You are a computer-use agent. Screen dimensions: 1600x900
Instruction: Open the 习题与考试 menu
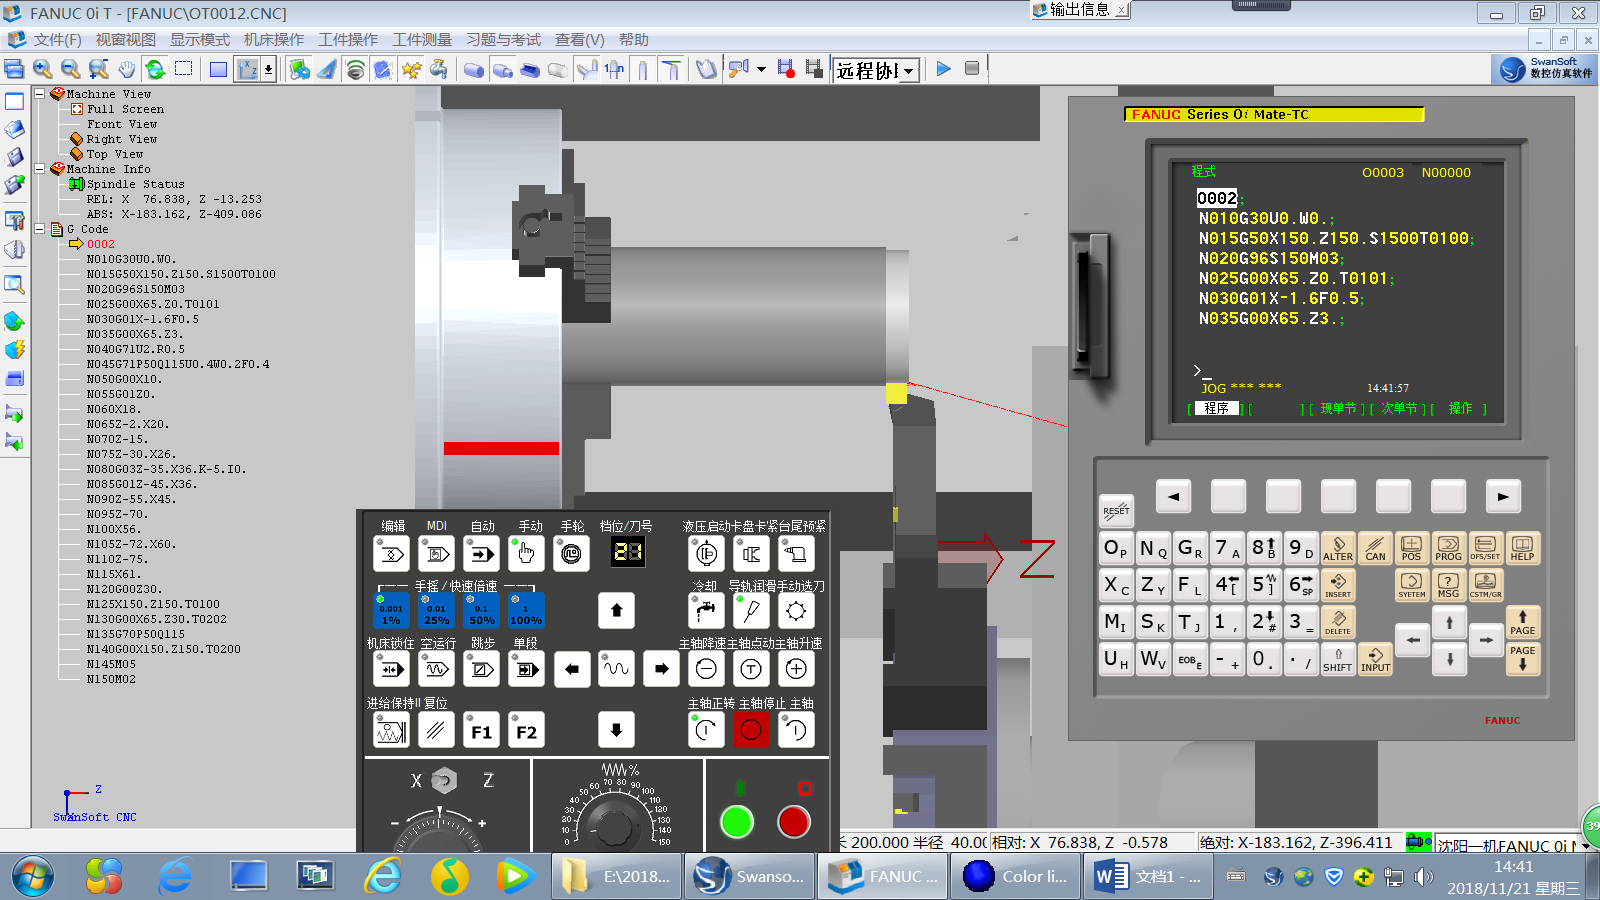tap(503, 40)
